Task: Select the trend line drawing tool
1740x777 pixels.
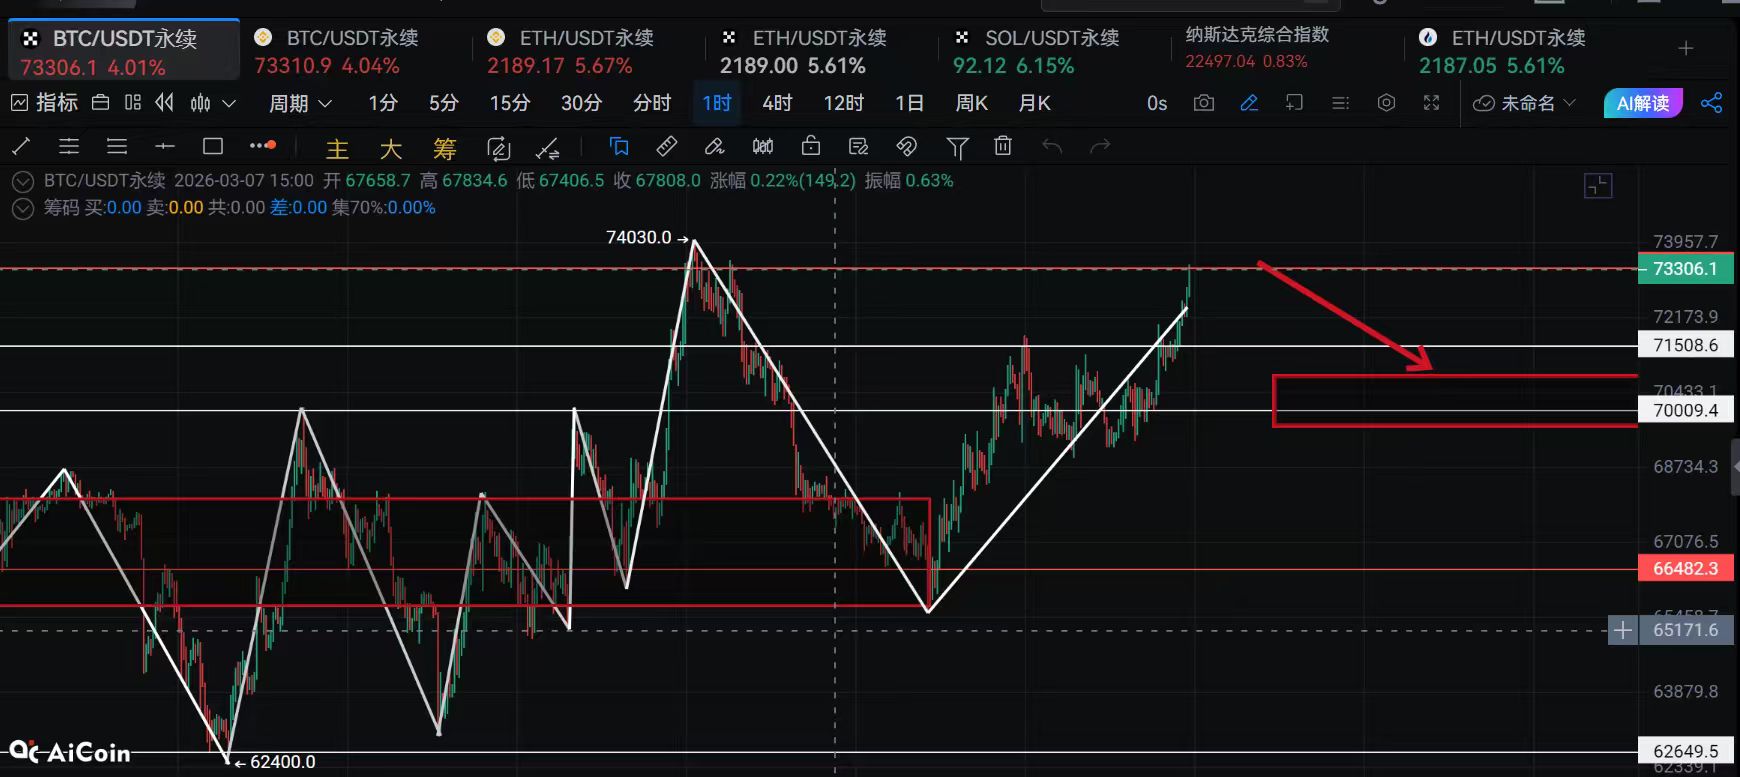Action: 21,147
